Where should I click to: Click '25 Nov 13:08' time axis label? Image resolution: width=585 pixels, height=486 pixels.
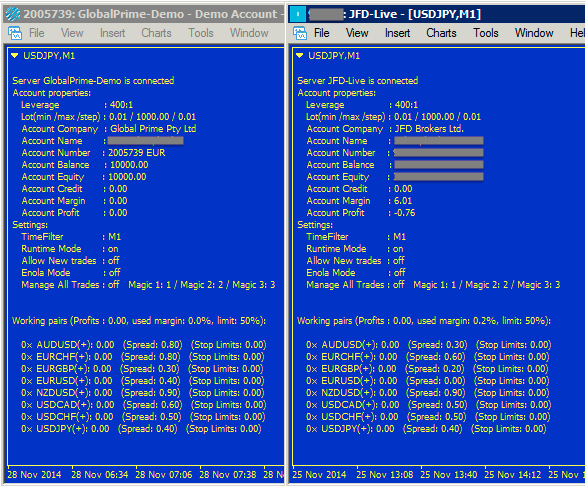click(385, 474)
